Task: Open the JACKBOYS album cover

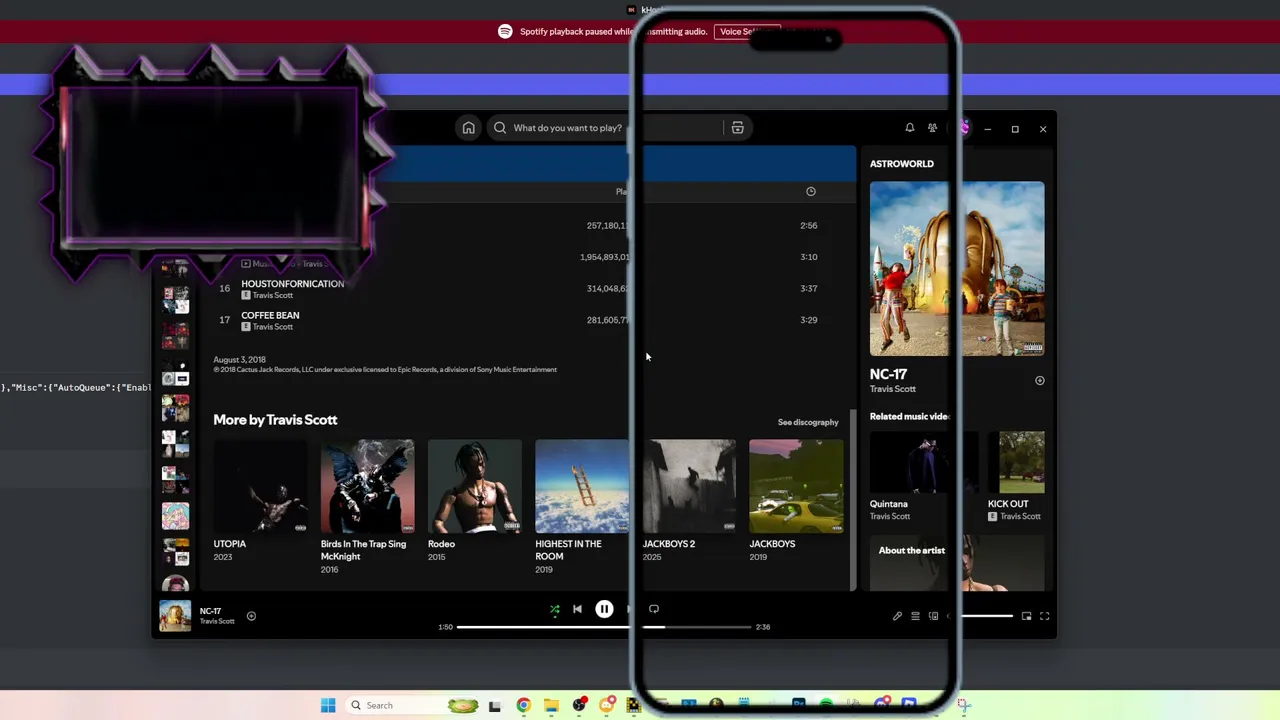Action: click(796, 486)
